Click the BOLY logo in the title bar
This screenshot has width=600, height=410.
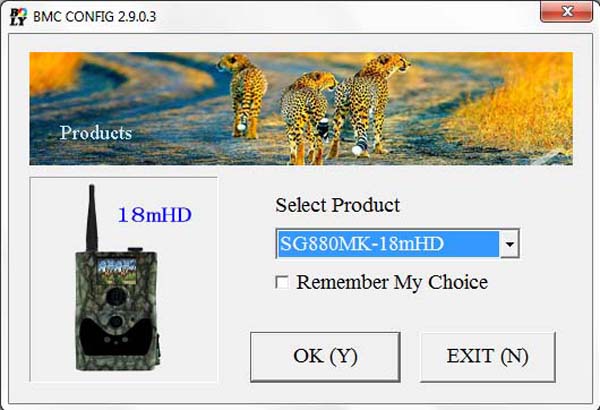click(x=18, y=17)
